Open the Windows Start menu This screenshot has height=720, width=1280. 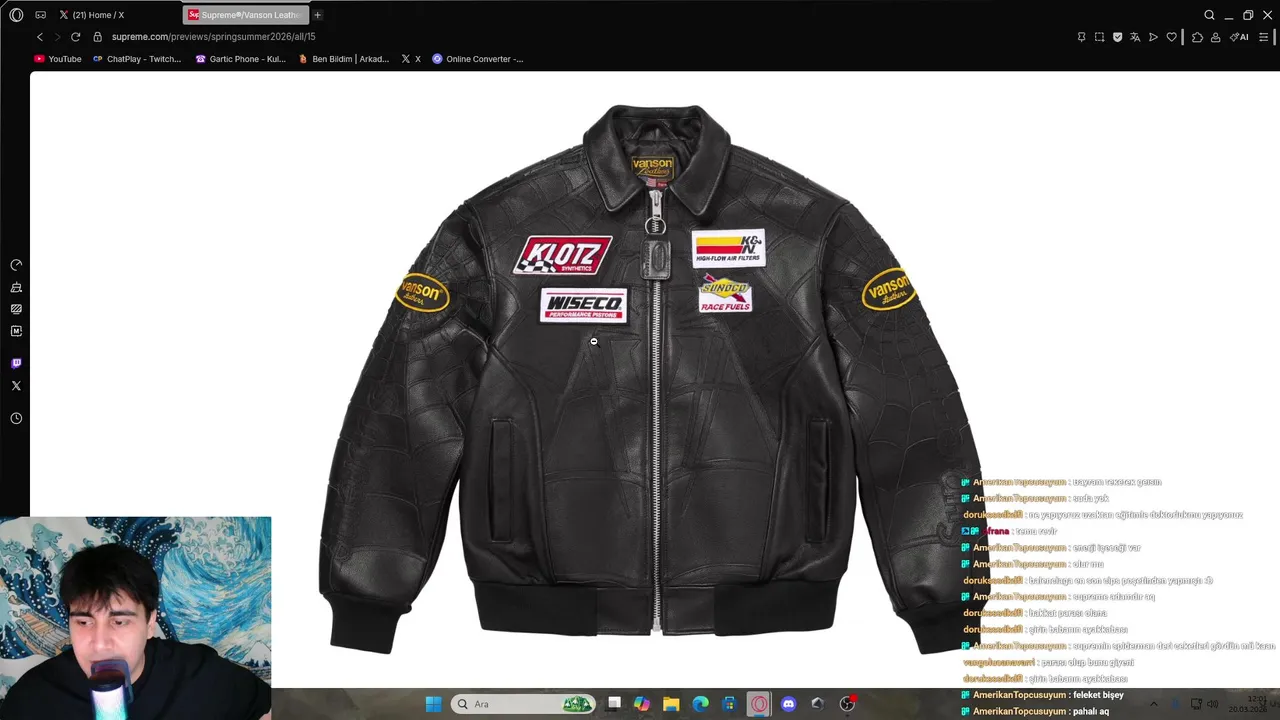tap(433, 704)
